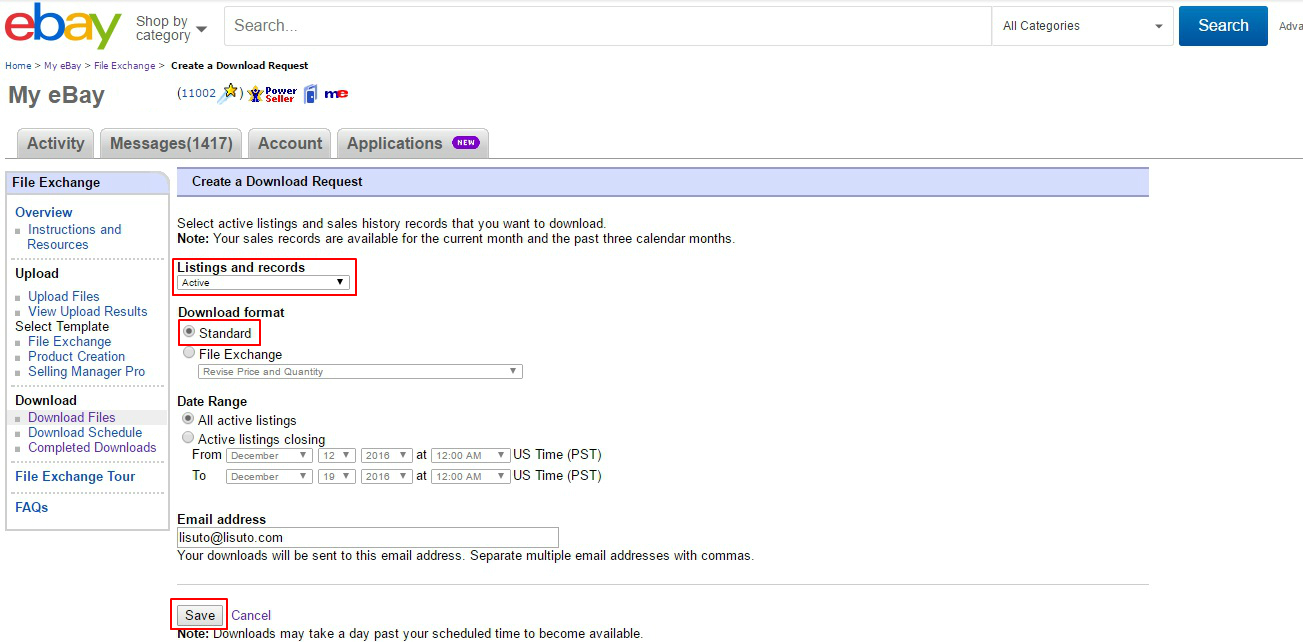Click the eBay logo

click(x=63, y=26)
